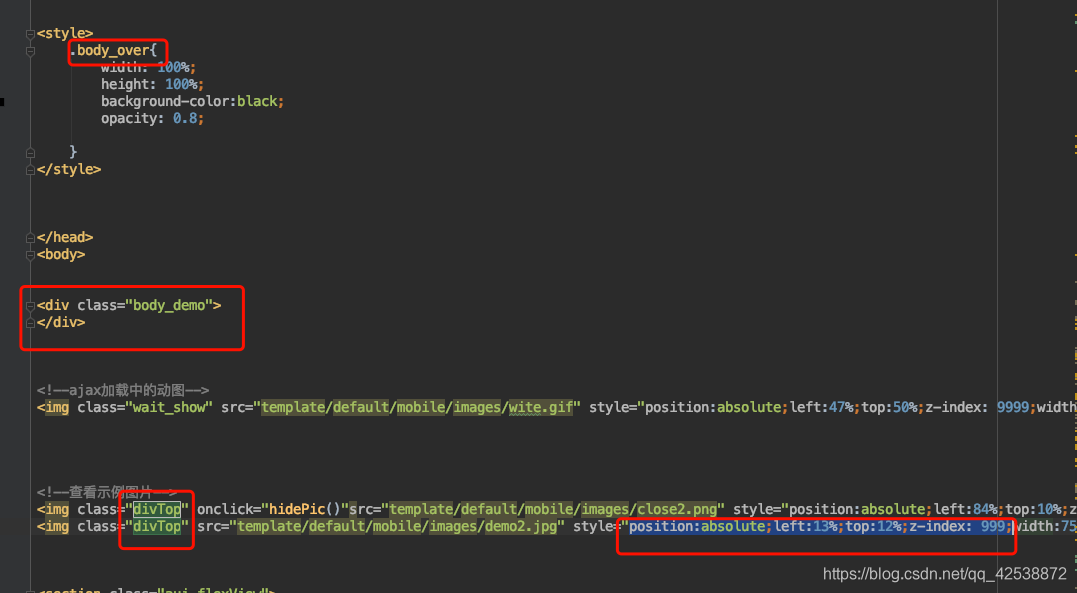Collapse the .body_over rule fold marker
Screen dimensions: 1077x593
pyautogui.click(x=30, y=51)
